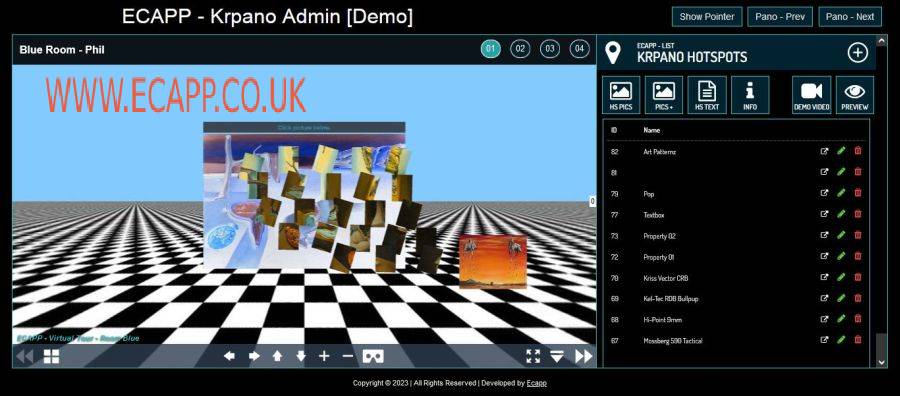
Task: Click the INFO icon button
Action: 750,95
